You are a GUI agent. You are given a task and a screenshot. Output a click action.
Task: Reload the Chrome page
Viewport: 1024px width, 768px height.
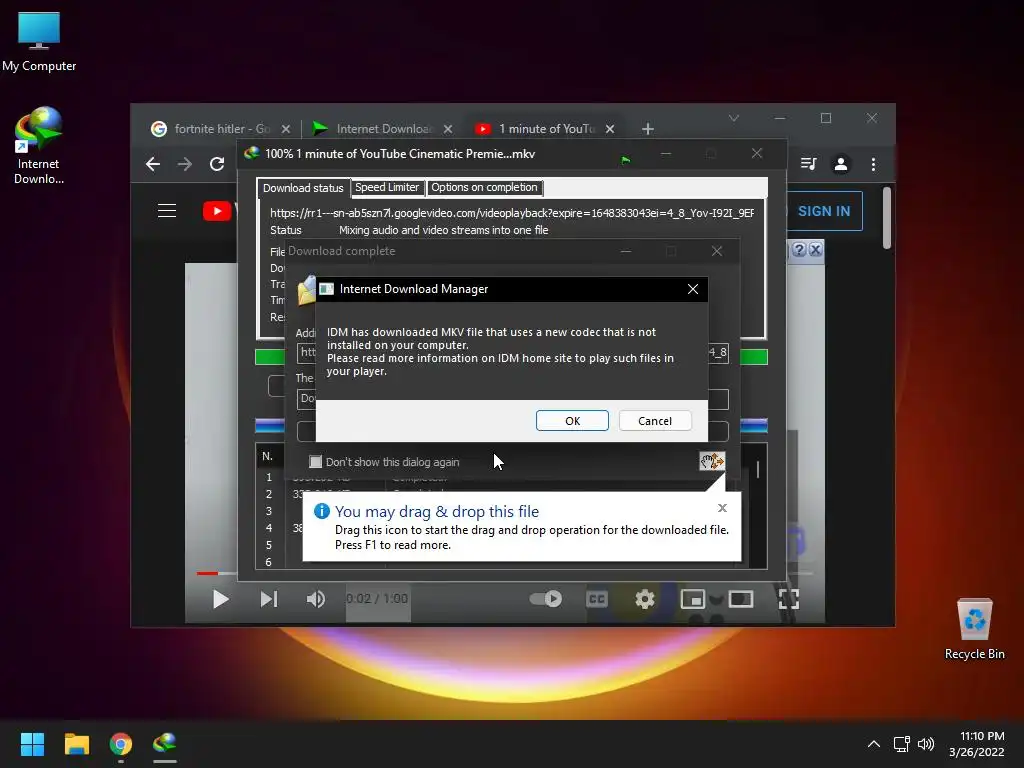click(x=217, y=164)
